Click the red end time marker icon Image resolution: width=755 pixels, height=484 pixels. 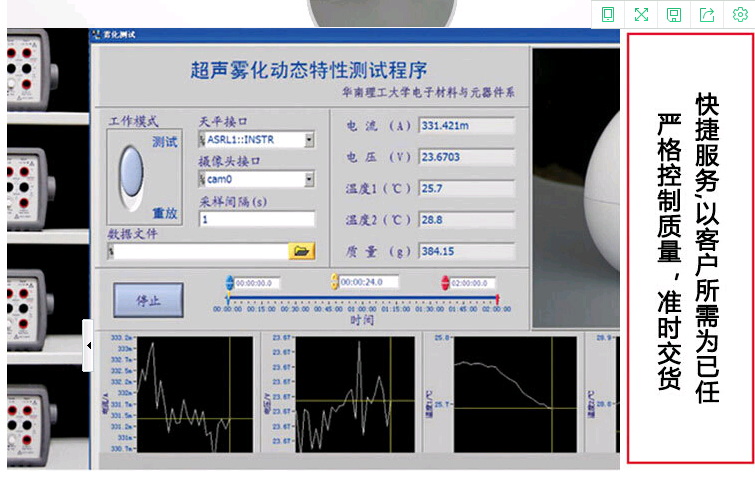446,282
